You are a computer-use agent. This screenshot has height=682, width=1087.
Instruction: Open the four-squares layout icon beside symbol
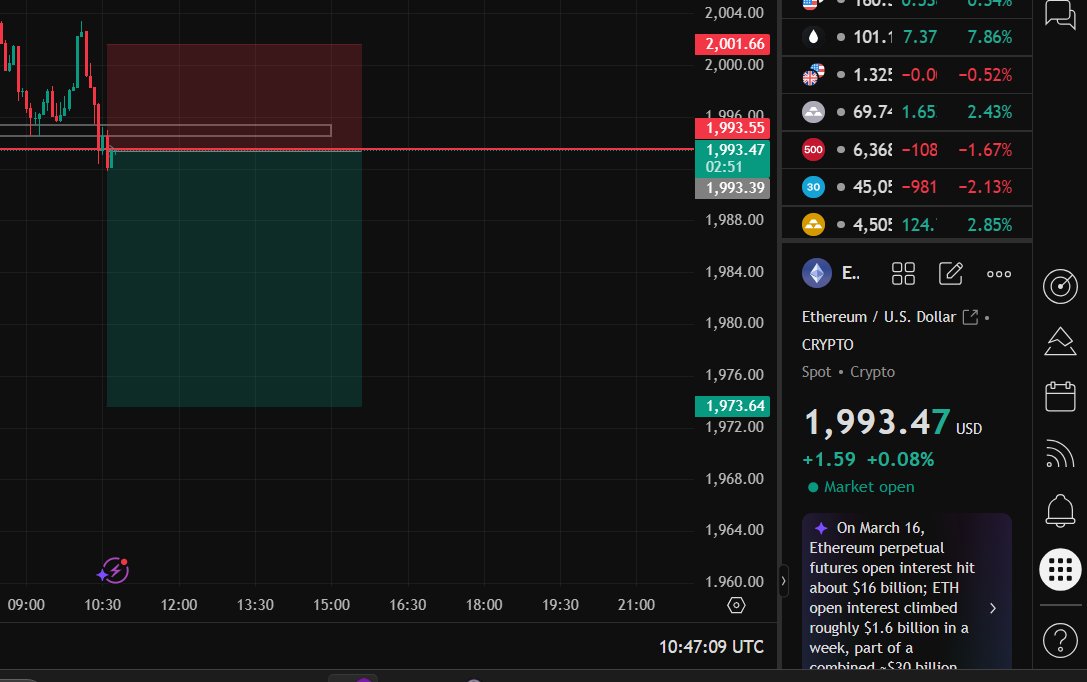tap(903, 273)
